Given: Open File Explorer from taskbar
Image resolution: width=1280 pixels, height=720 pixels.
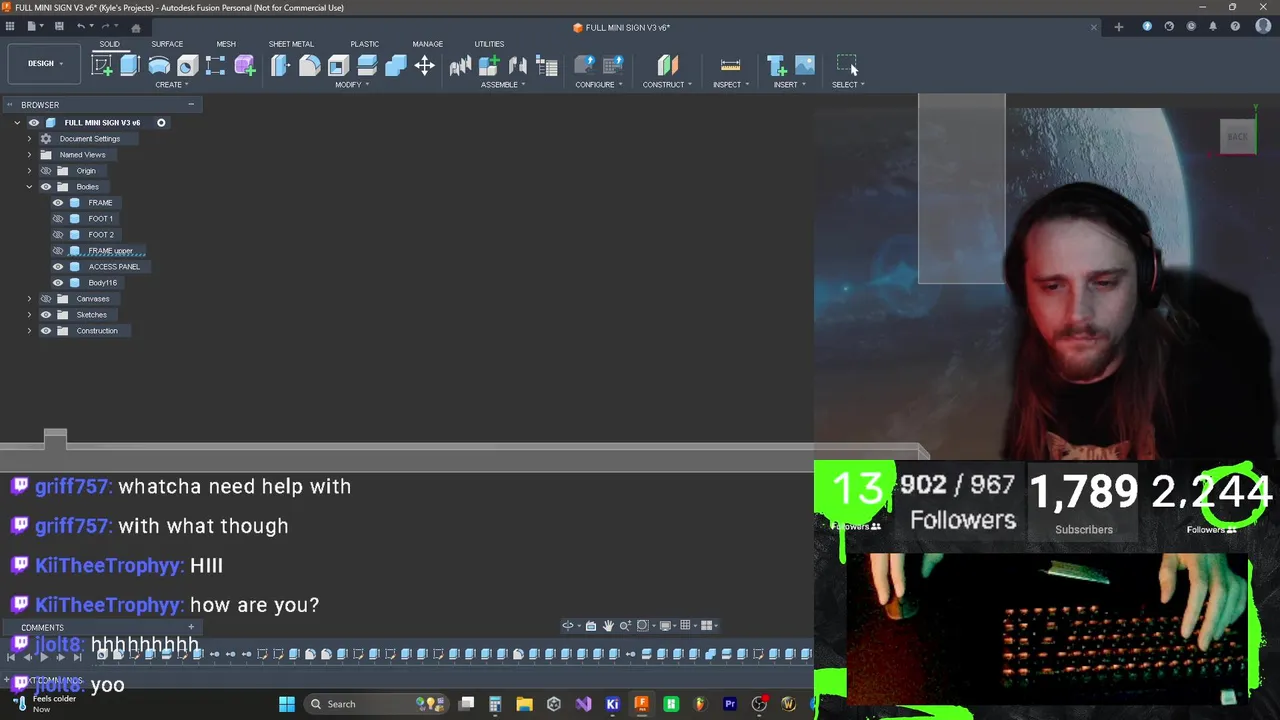Looking at the screenshot, I should pos(524,704).
